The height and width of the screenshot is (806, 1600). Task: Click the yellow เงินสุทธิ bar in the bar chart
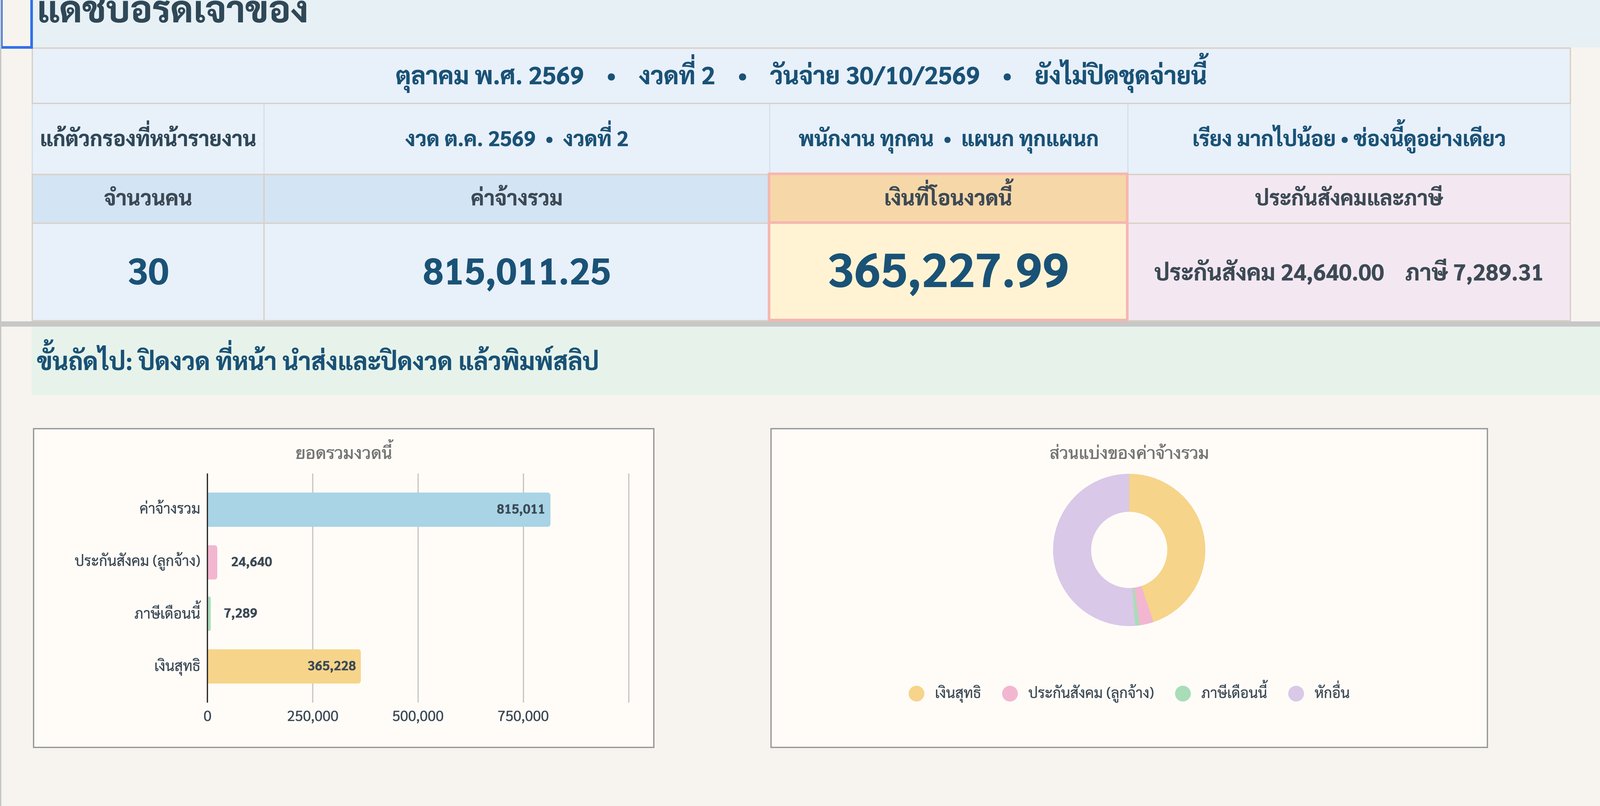pos(284,666)
